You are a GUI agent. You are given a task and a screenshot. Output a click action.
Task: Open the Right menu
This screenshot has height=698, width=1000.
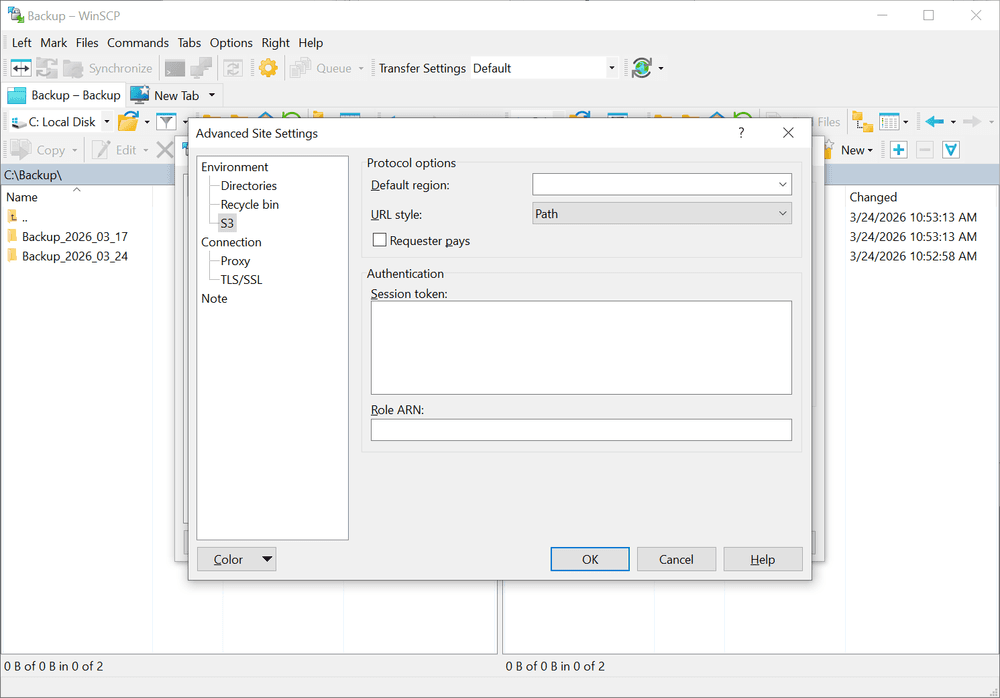[x=276, y=43]
